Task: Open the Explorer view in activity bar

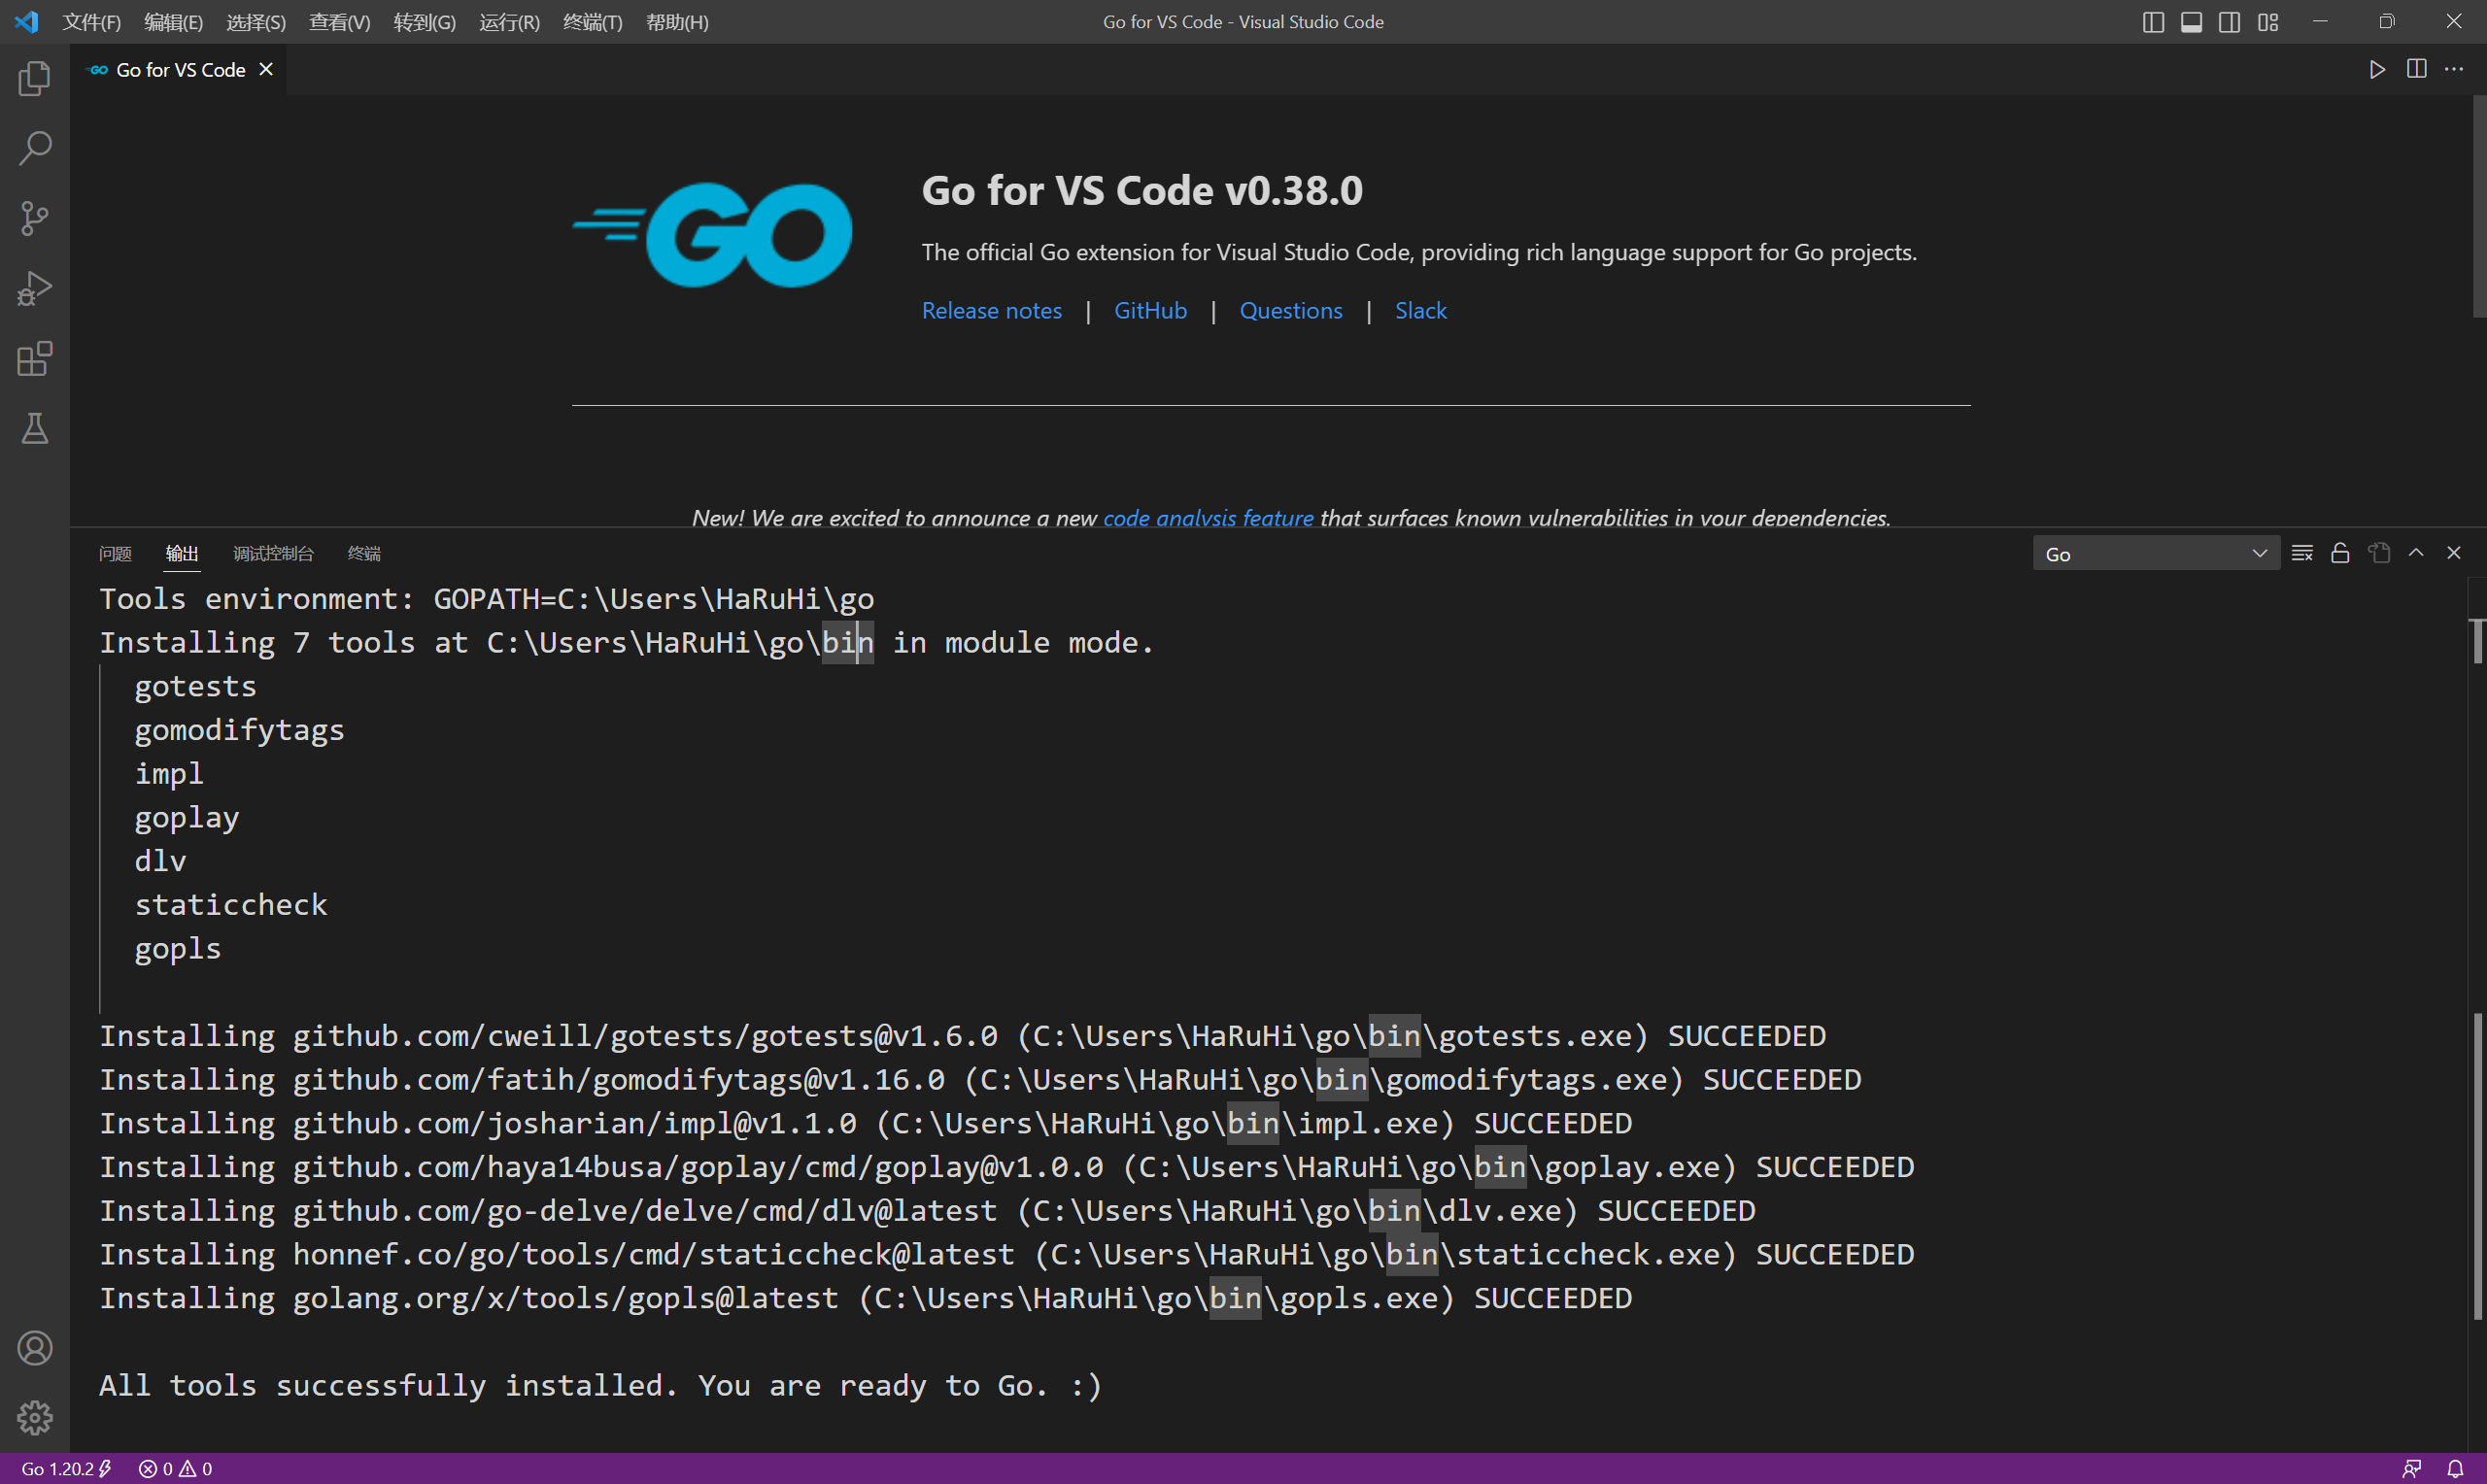Action: 35,79
